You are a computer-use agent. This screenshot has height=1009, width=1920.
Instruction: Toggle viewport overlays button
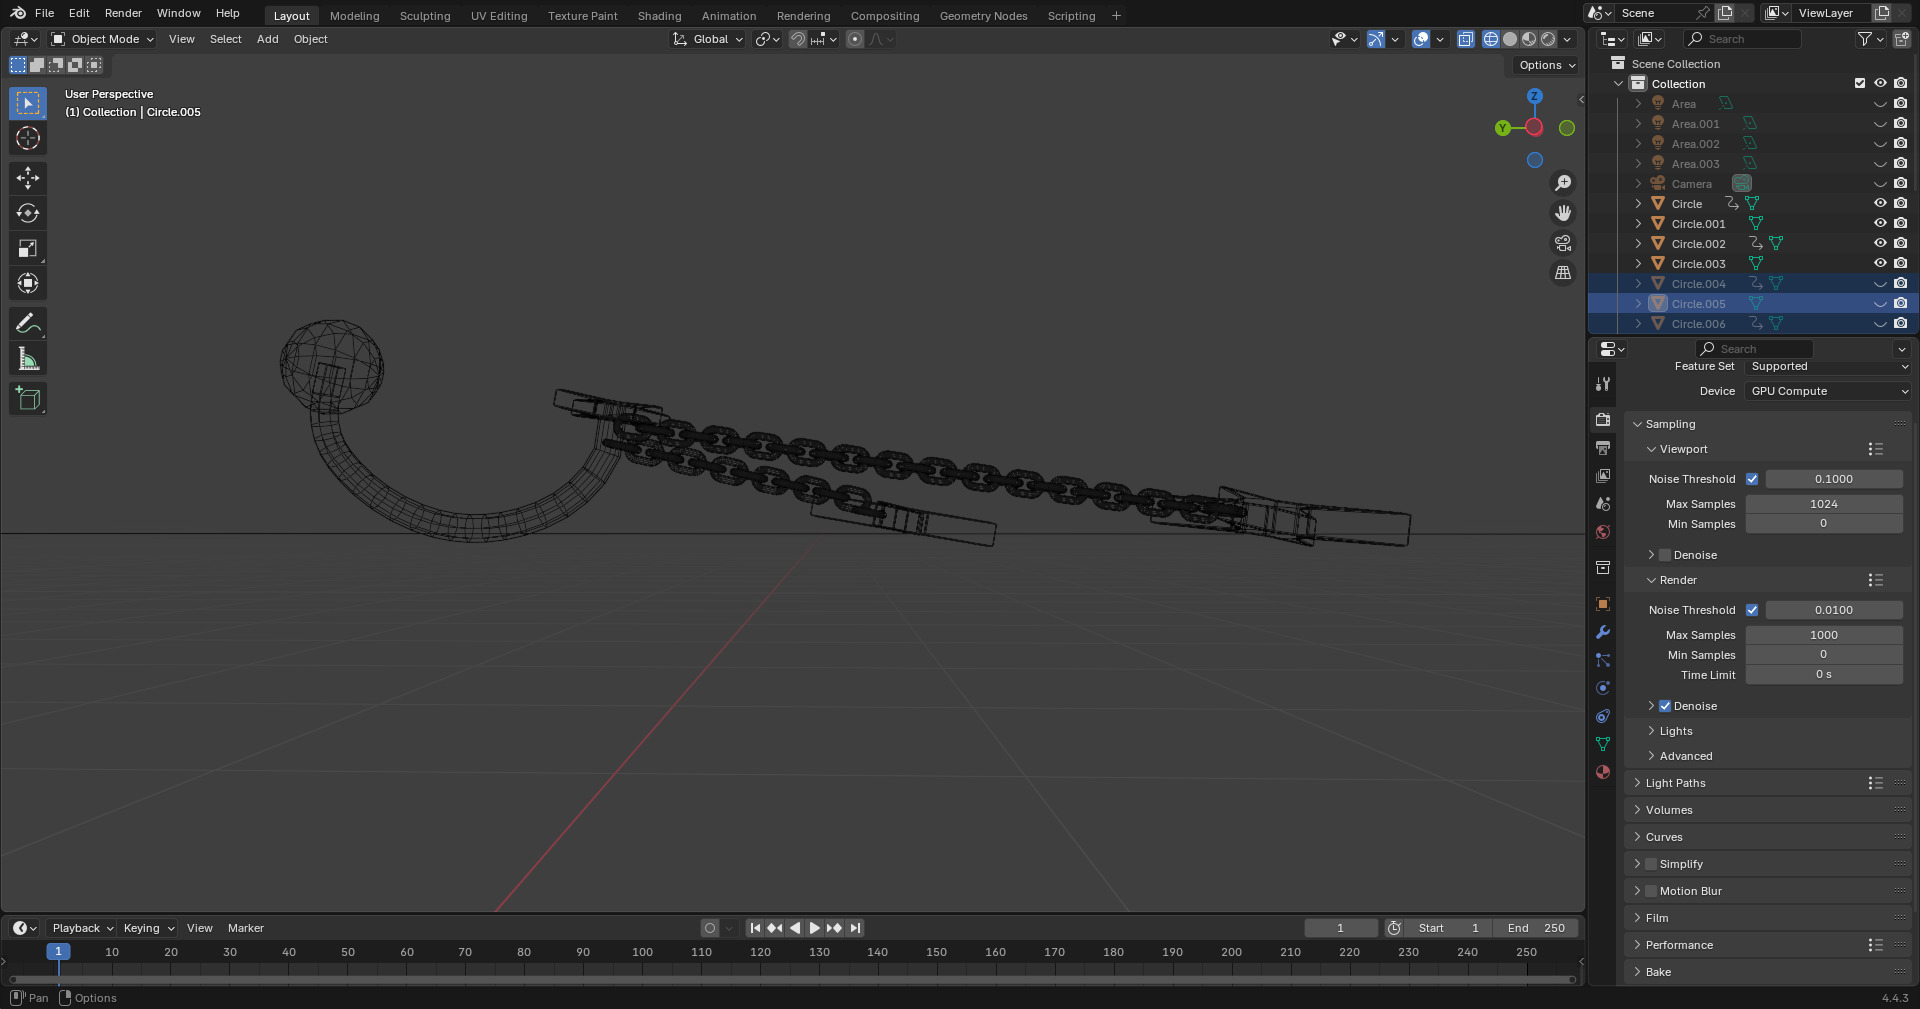point(1421,39)
